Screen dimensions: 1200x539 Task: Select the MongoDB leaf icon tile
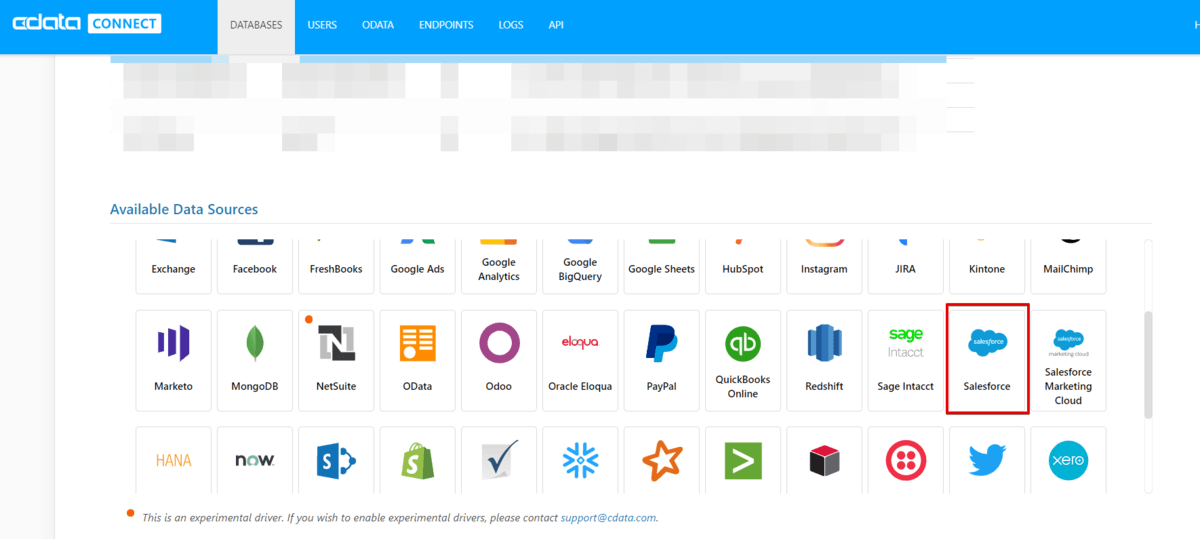tap(255, 360)
